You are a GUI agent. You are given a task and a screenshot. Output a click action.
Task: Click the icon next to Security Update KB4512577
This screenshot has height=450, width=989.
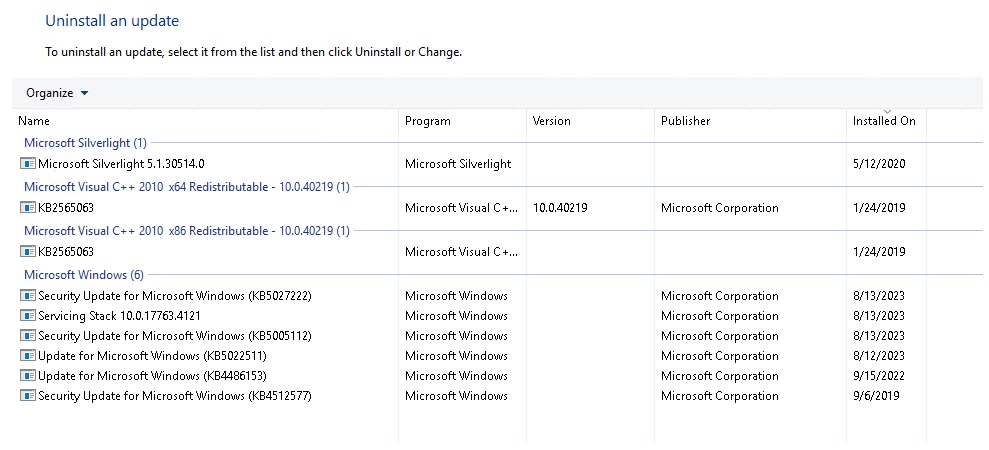point(28,396)
